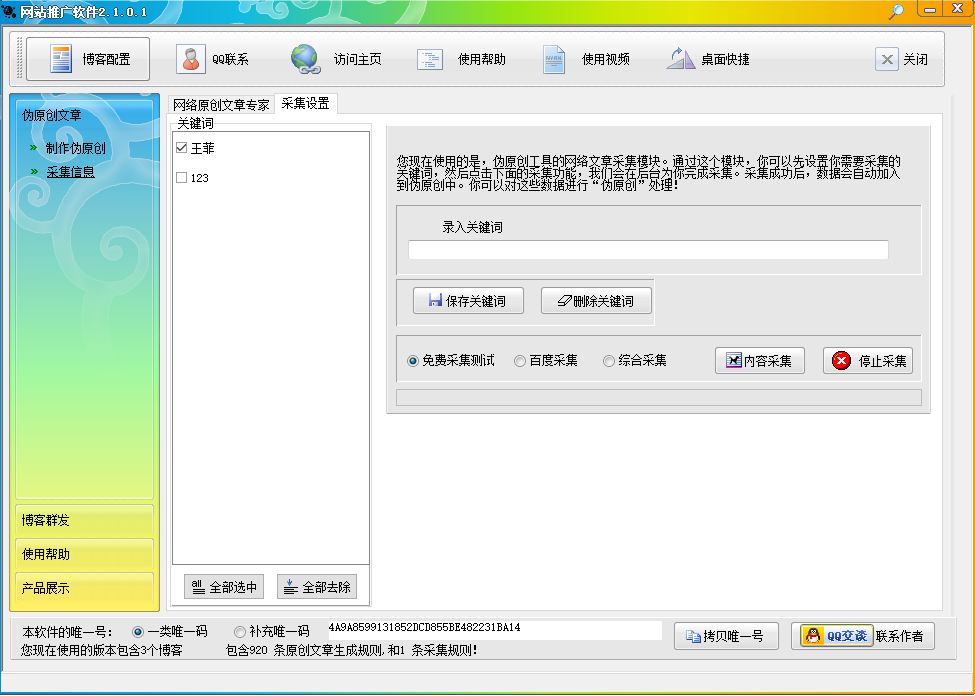Image resolution: width=975 pixels, height=696 pixels.
Task: Check the 123 keyword checkbox
Action: pyautogui.click(x=182, y=178)
